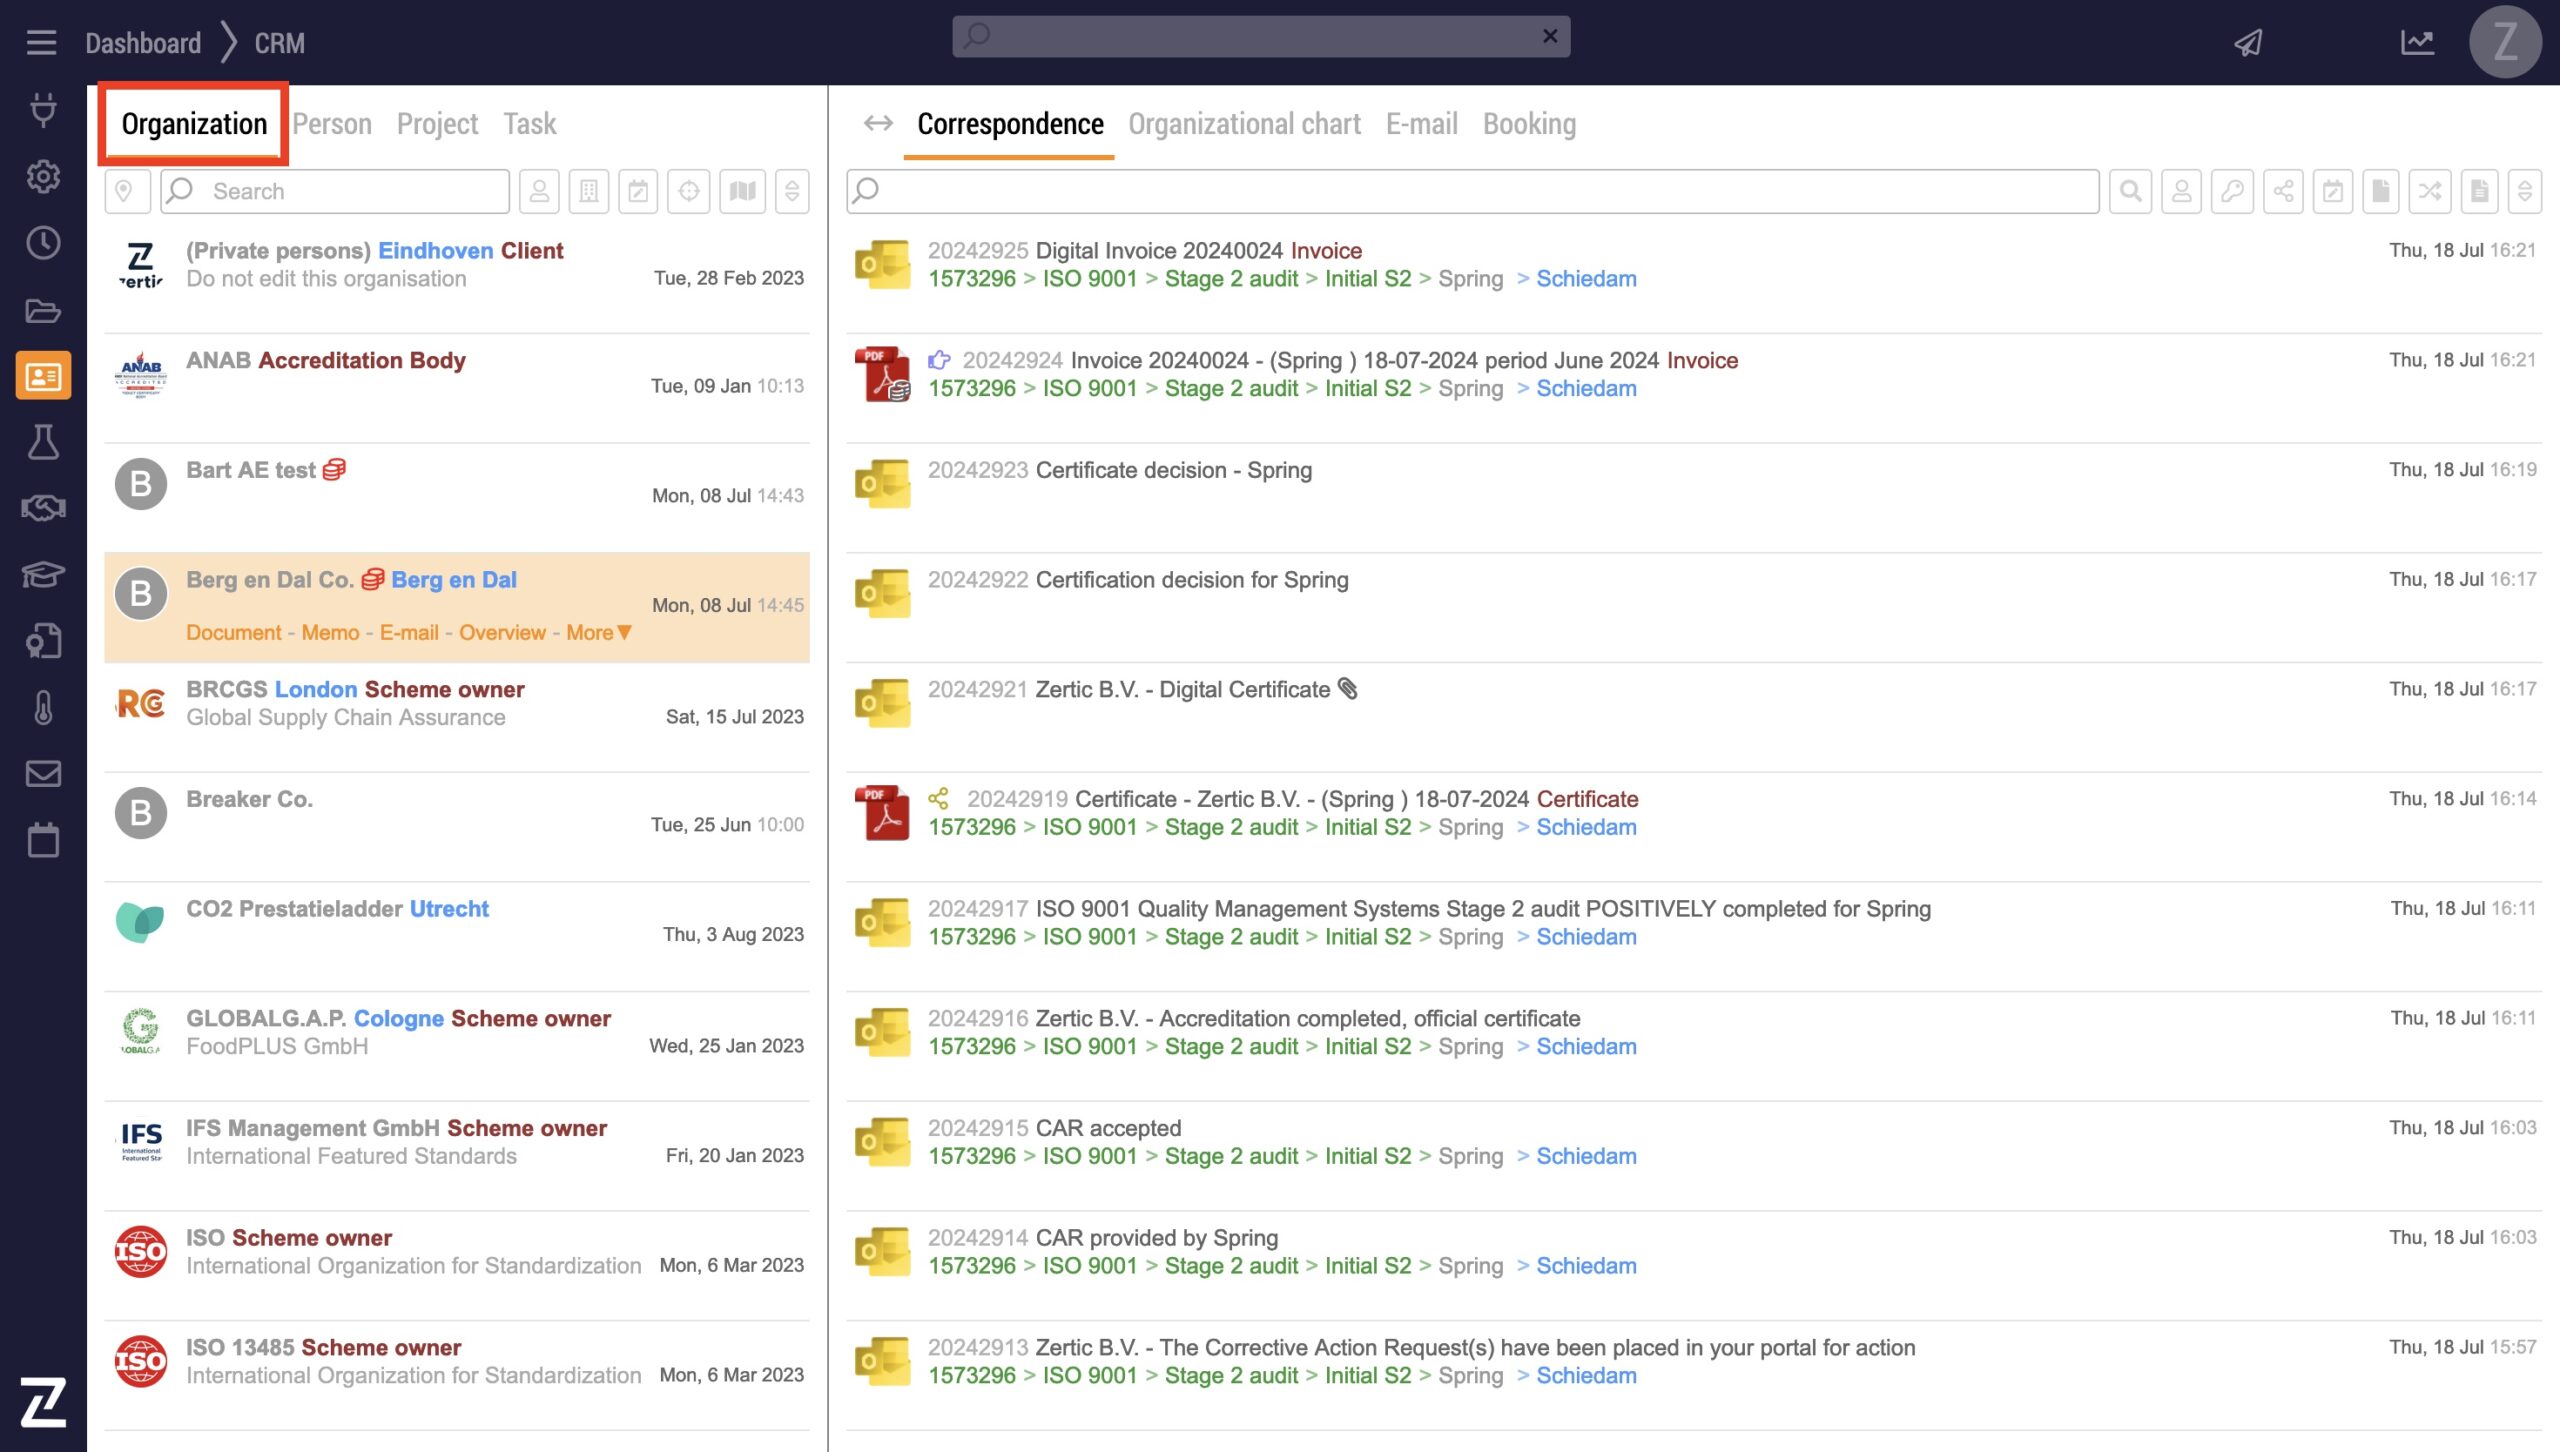Toggle the building filter in the organization toolbar
The image size is (2560, 1452).
pyautogui.click(x=589, y=191)
